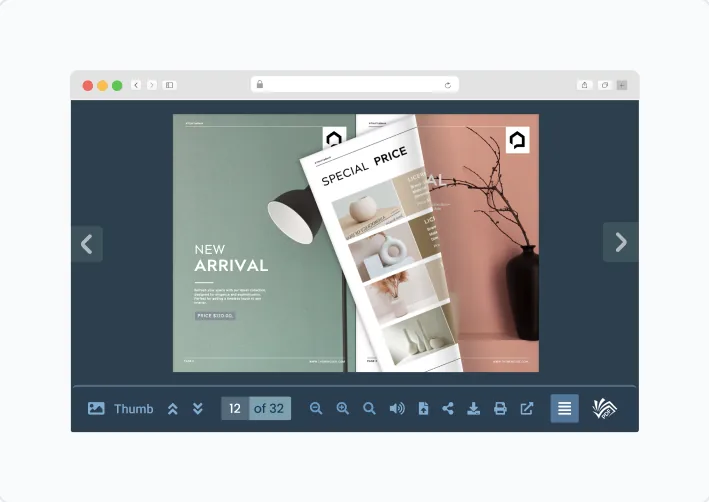Reload the page with refresh icon
709x502 pixels.
(x=448, y=85)
